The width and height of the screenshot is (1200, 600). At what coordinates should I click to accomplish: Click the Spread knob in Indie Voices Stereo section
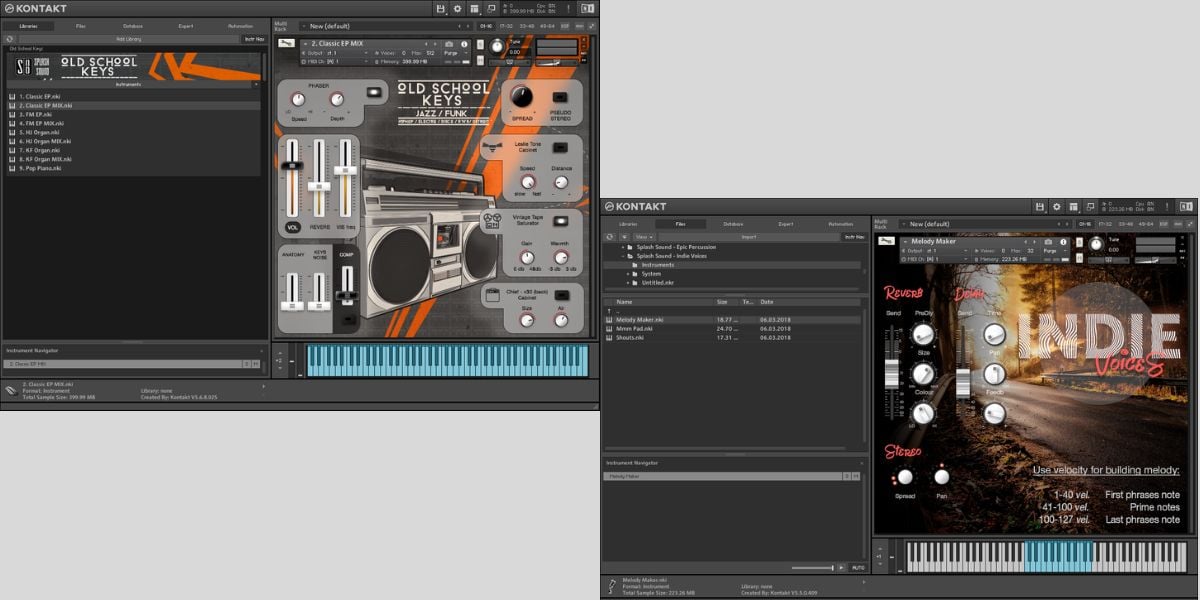[905, 477]
